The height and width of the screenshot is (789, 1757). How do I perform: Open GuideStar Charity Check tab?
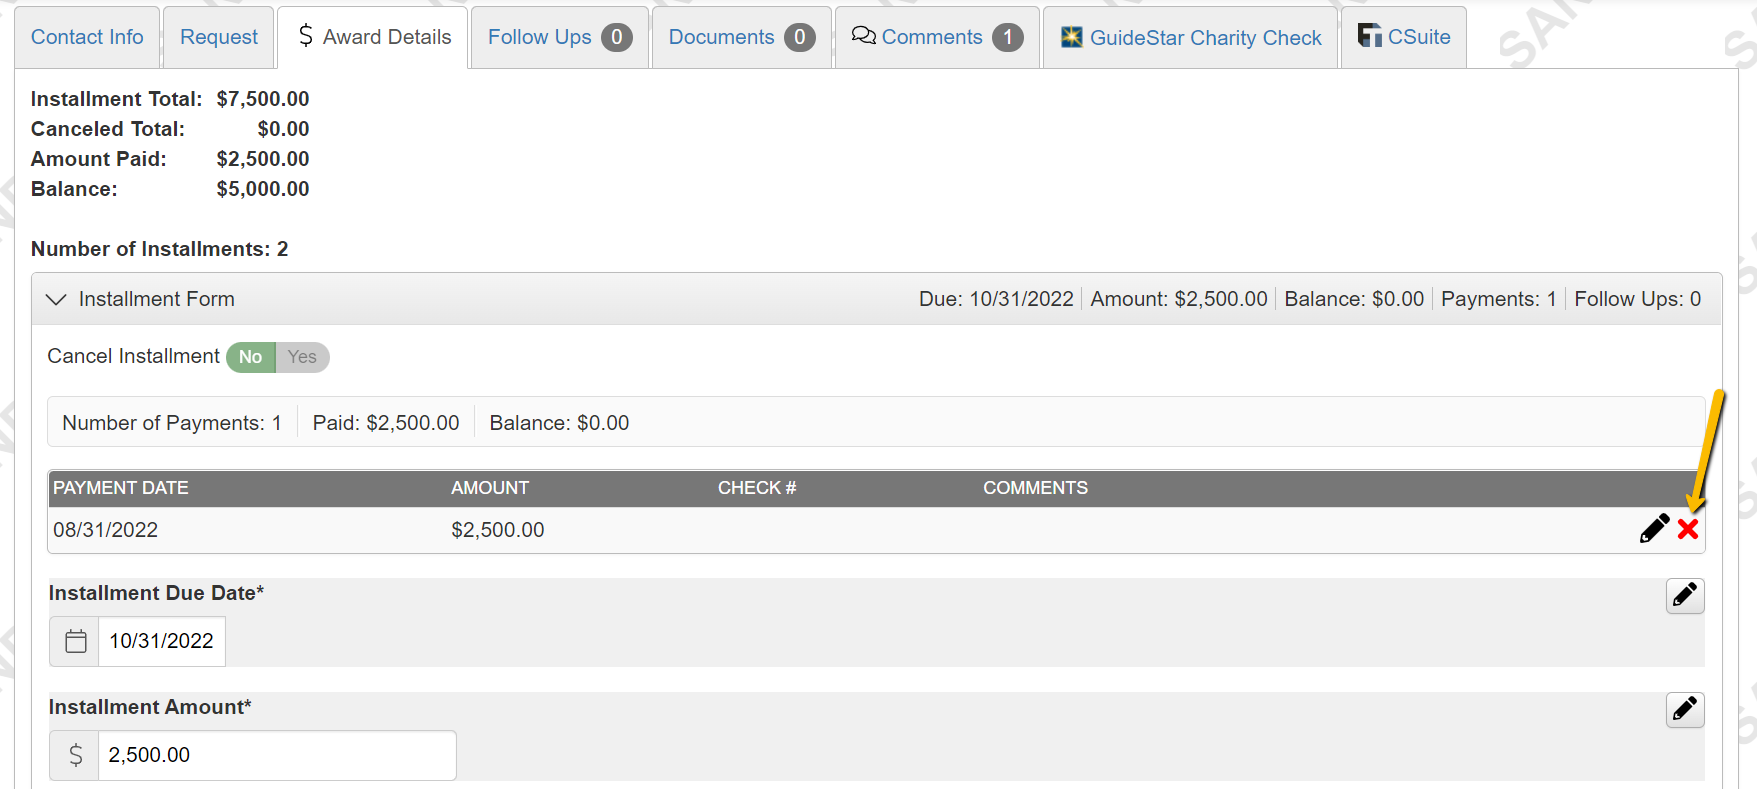pos(1190,37)
